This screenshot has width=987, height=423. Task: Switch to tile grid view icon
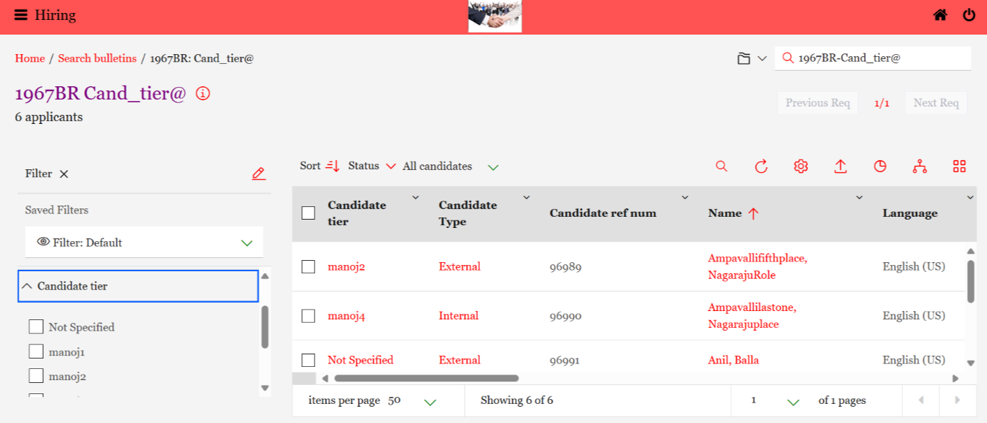pyautogui.click(x=959, y=166)
